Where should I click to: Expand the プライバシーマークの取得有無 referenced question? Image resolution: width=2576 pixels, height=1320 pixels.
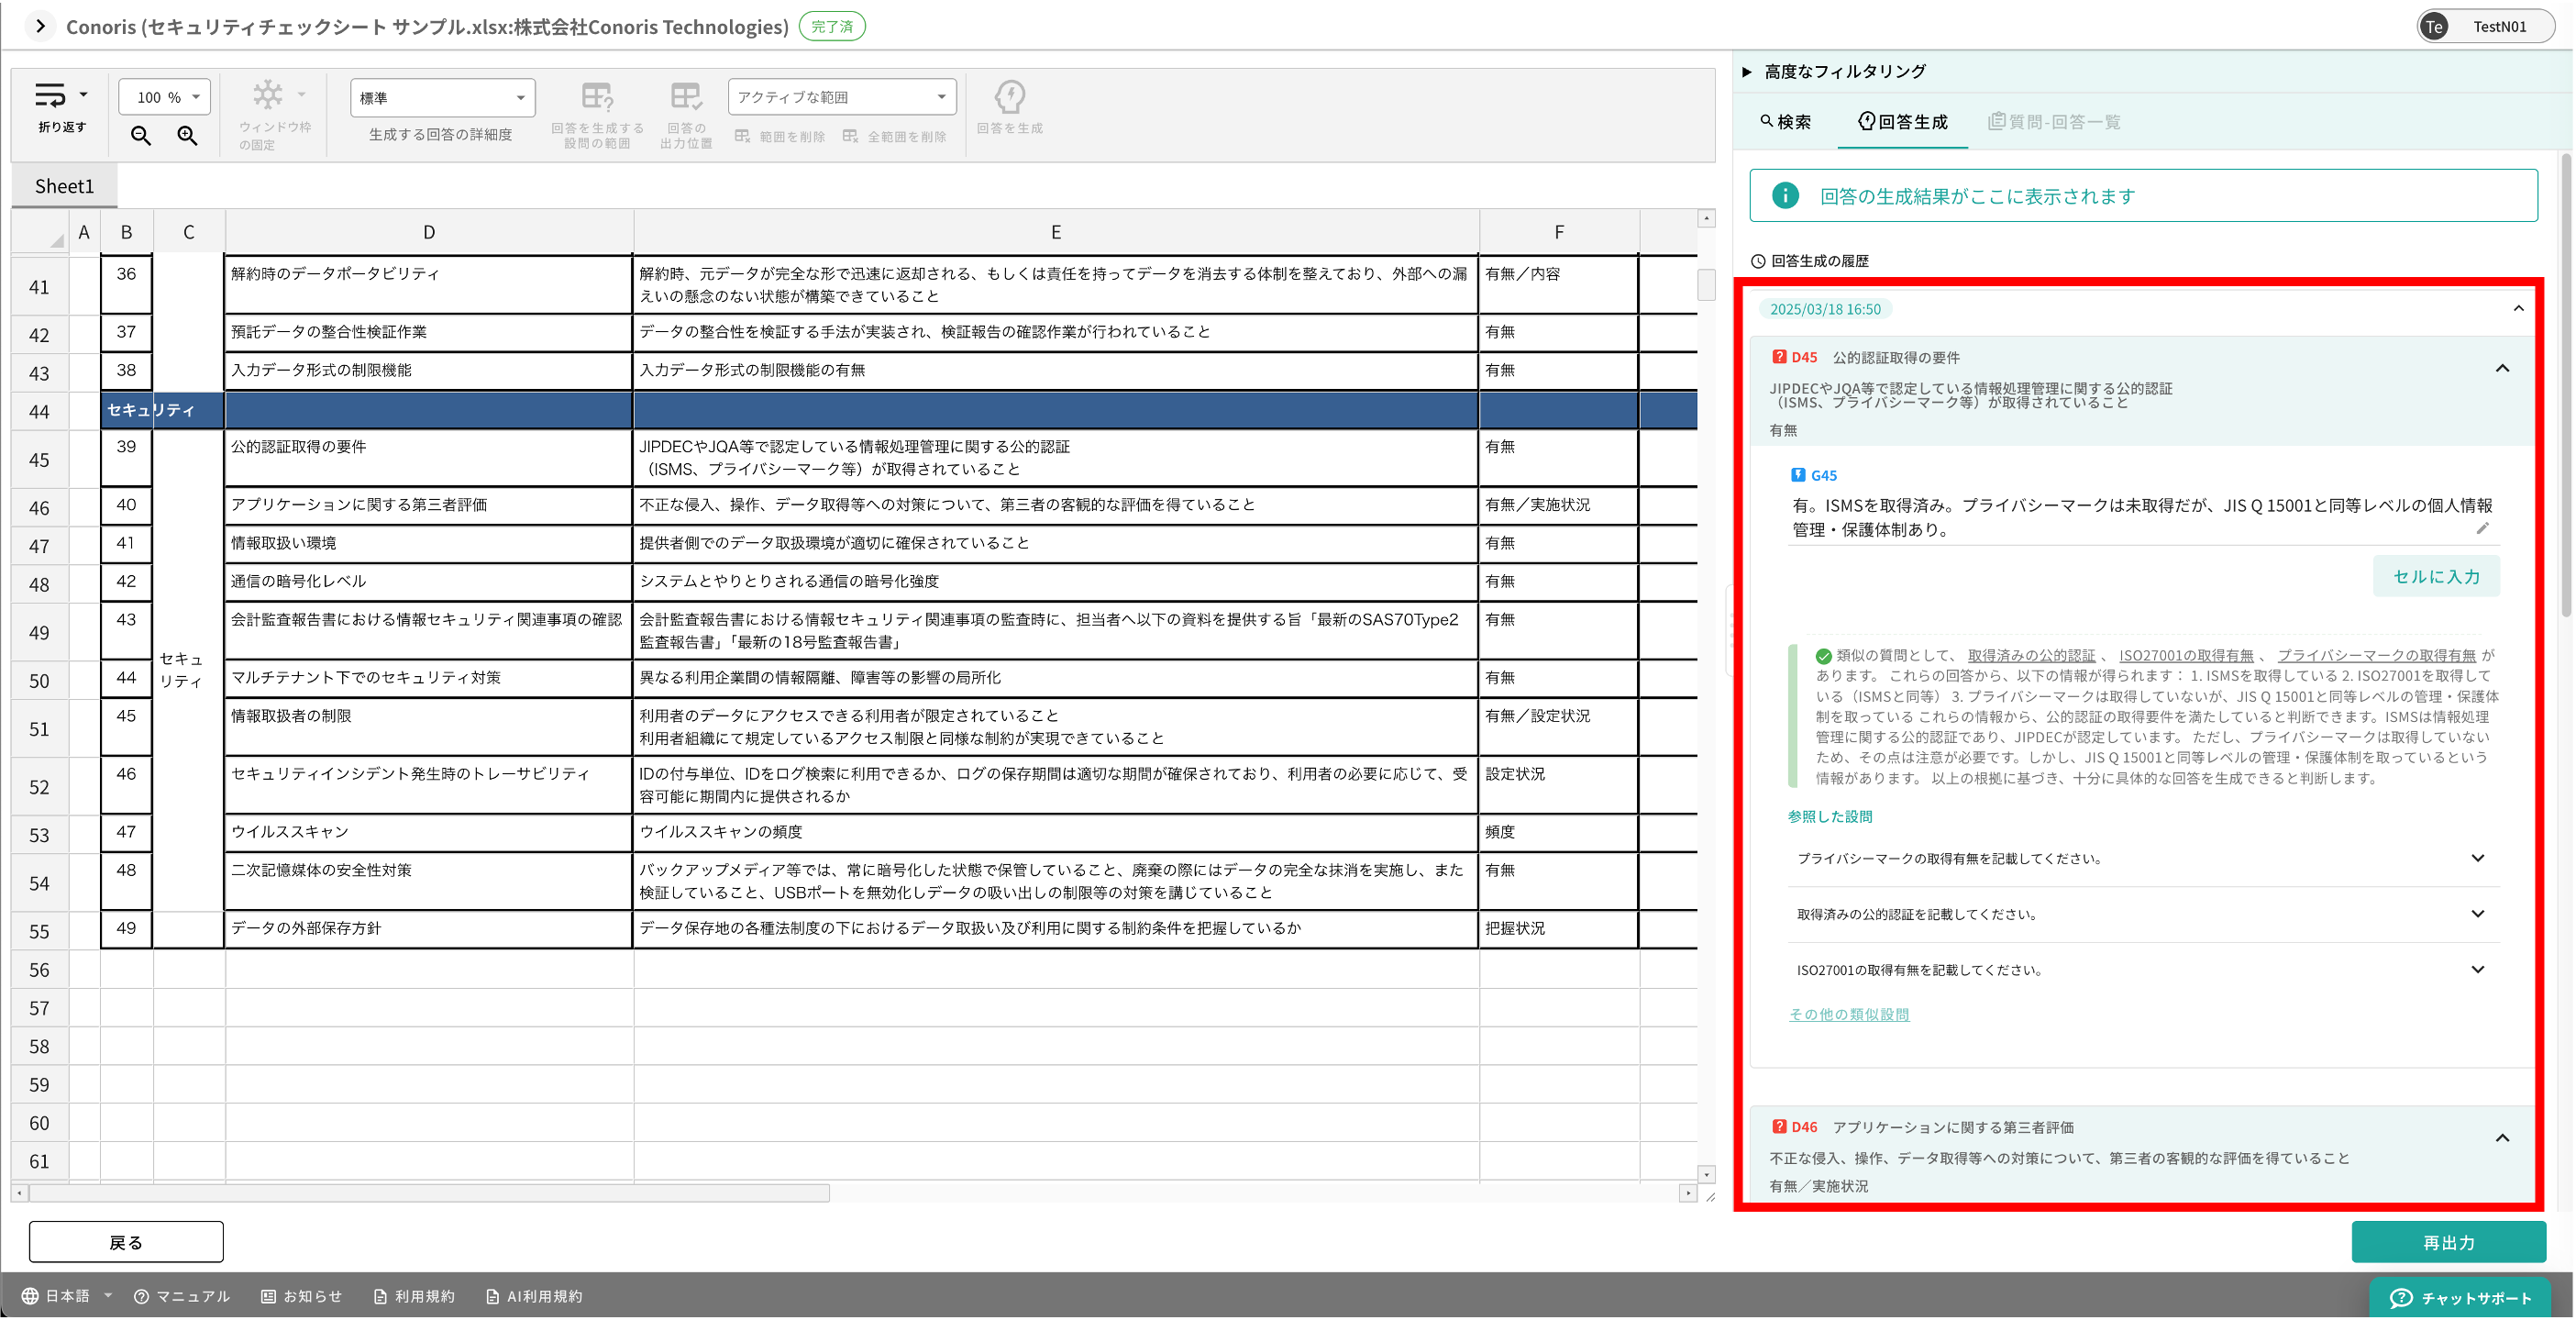(x=2477, y=858)
